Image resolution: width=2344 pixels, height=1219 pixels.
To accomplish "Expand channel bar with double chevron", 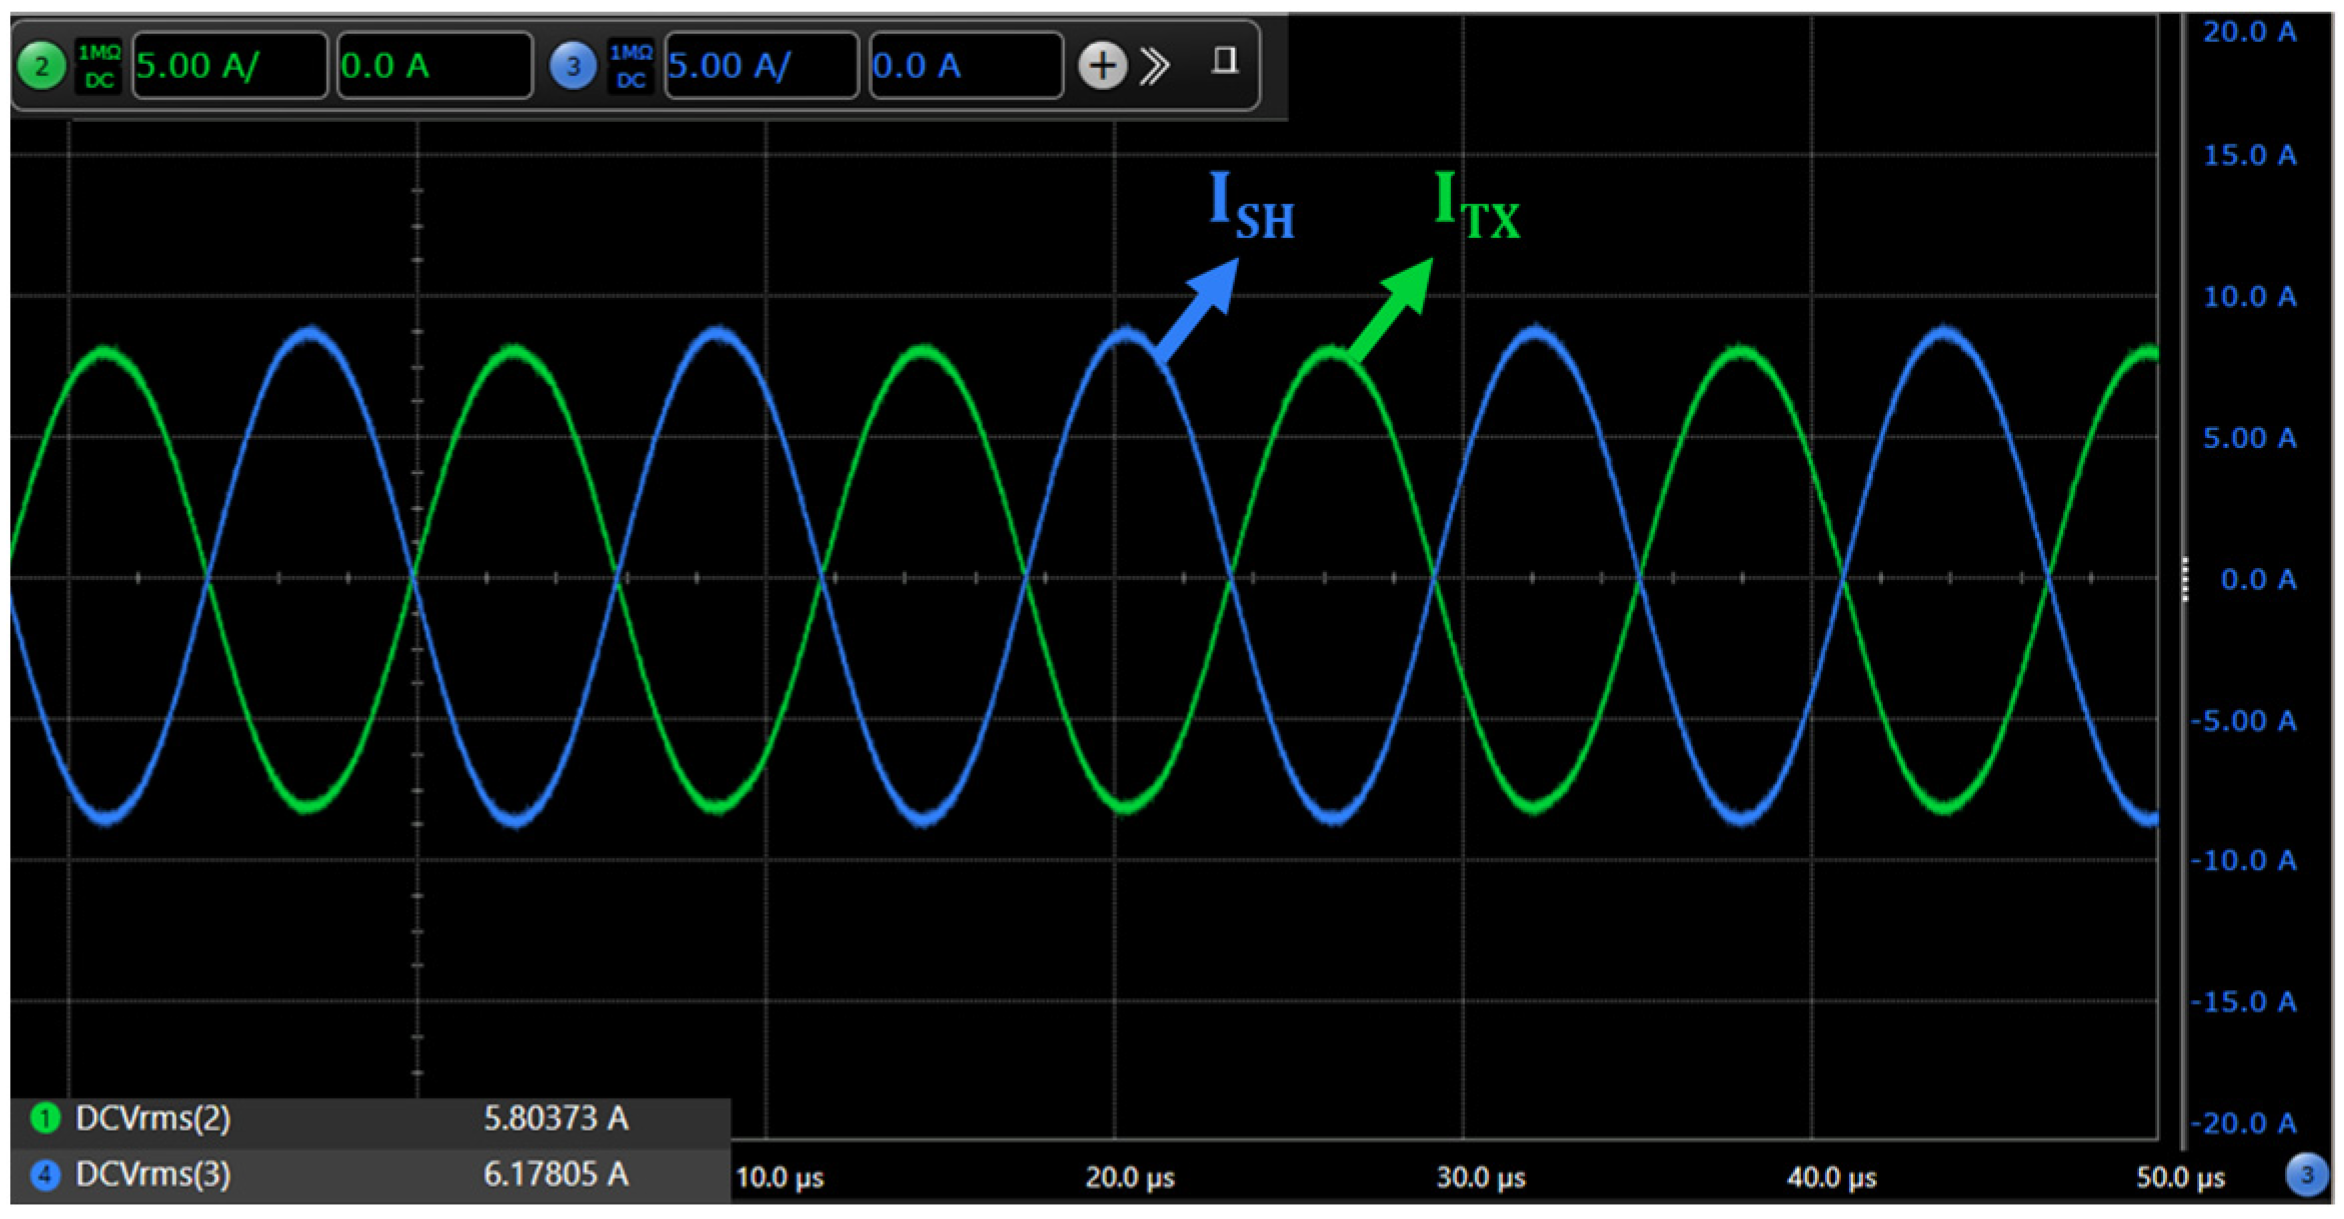I will (1155, 66).
